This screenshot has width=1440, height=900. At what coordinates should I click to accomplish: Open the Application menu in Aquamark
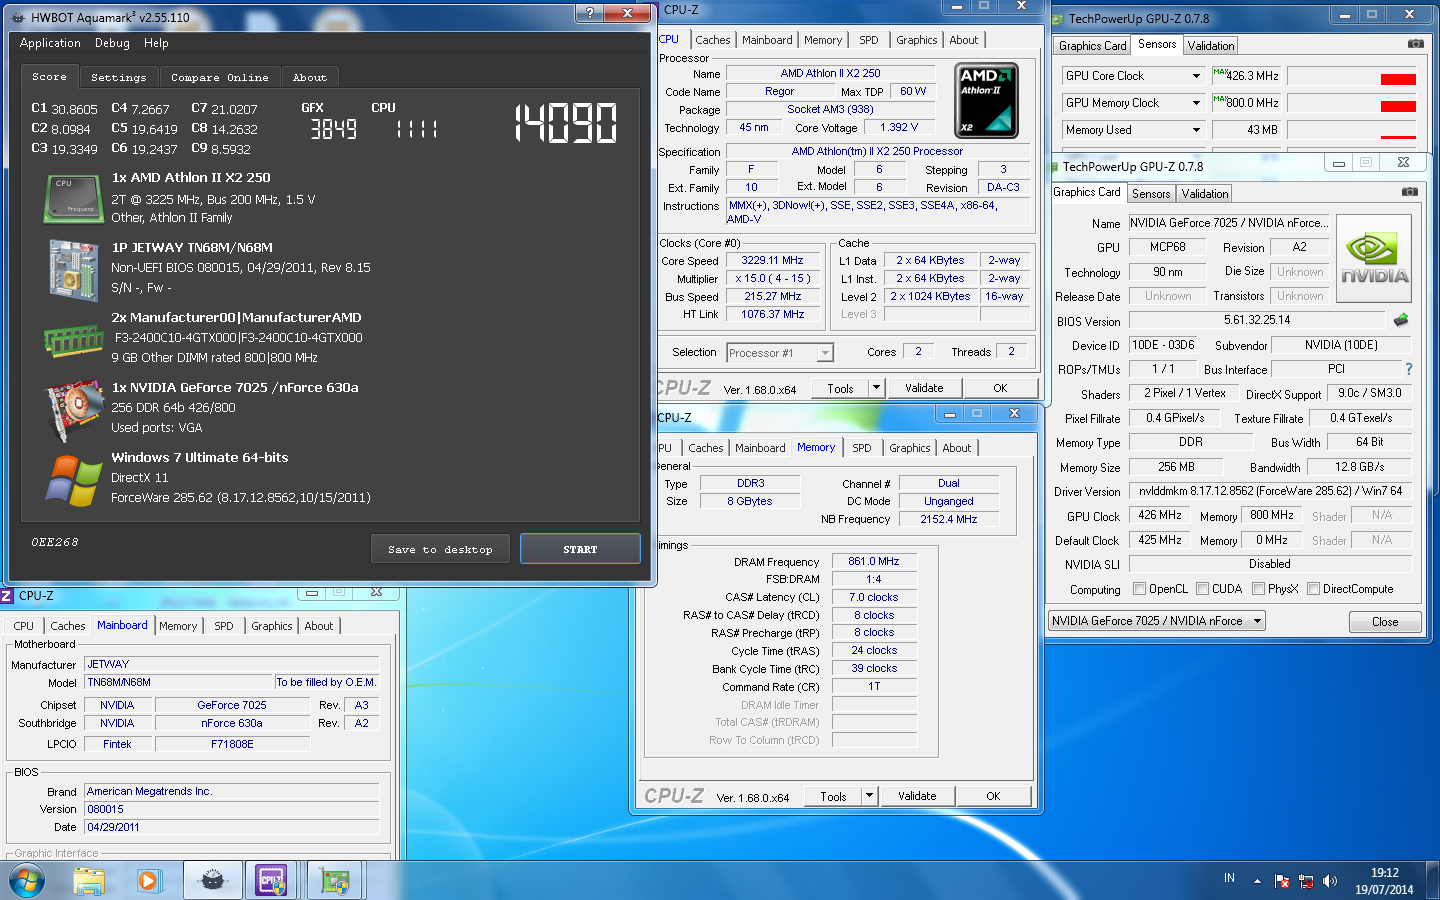(x=50, y=43)
